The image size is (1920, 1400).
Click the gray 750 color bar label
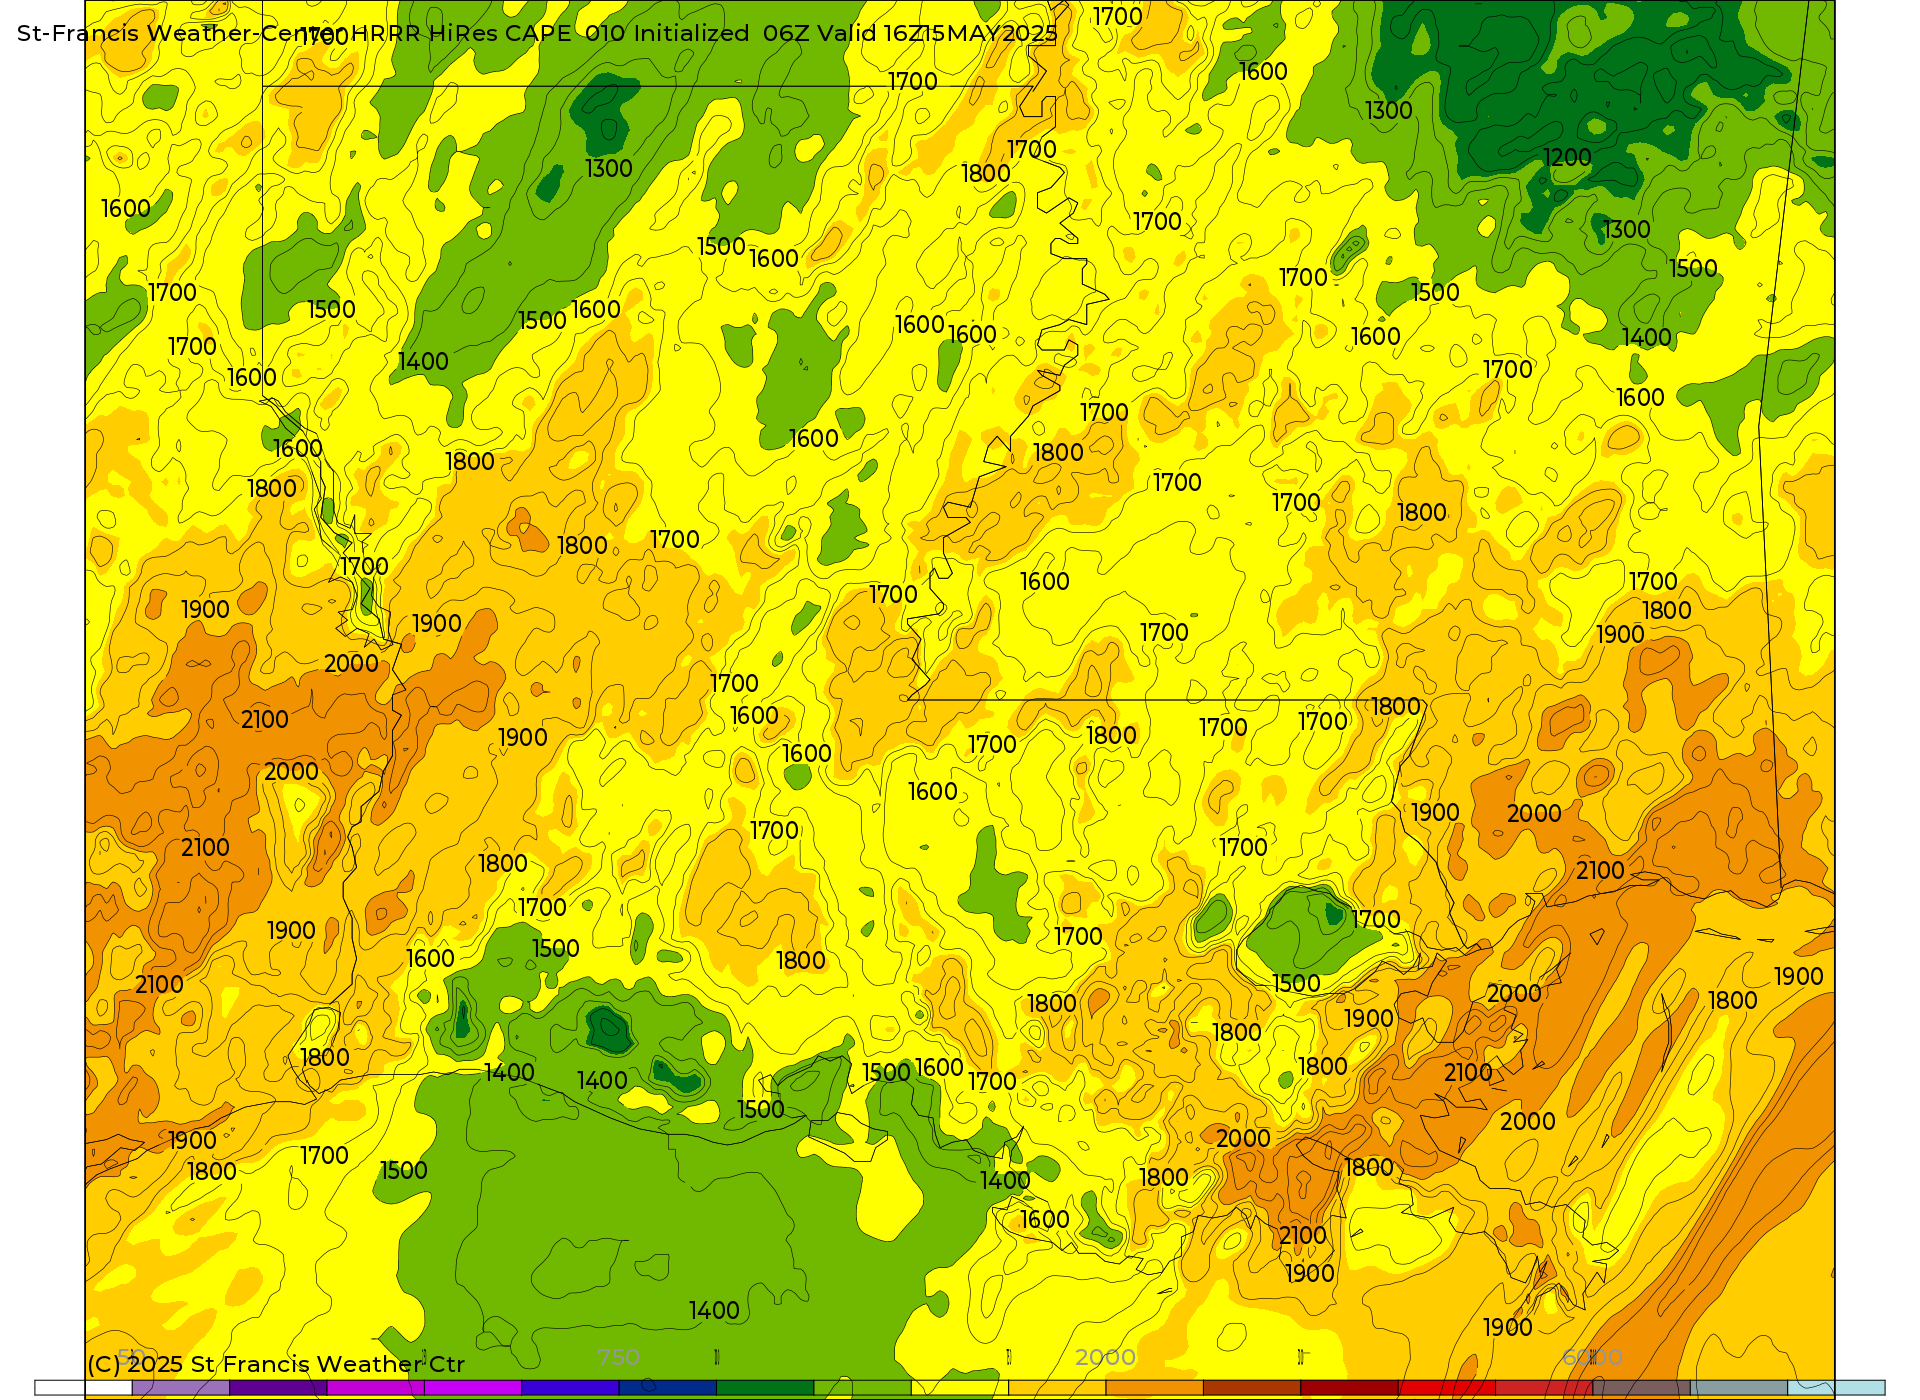pos(618,1357)
